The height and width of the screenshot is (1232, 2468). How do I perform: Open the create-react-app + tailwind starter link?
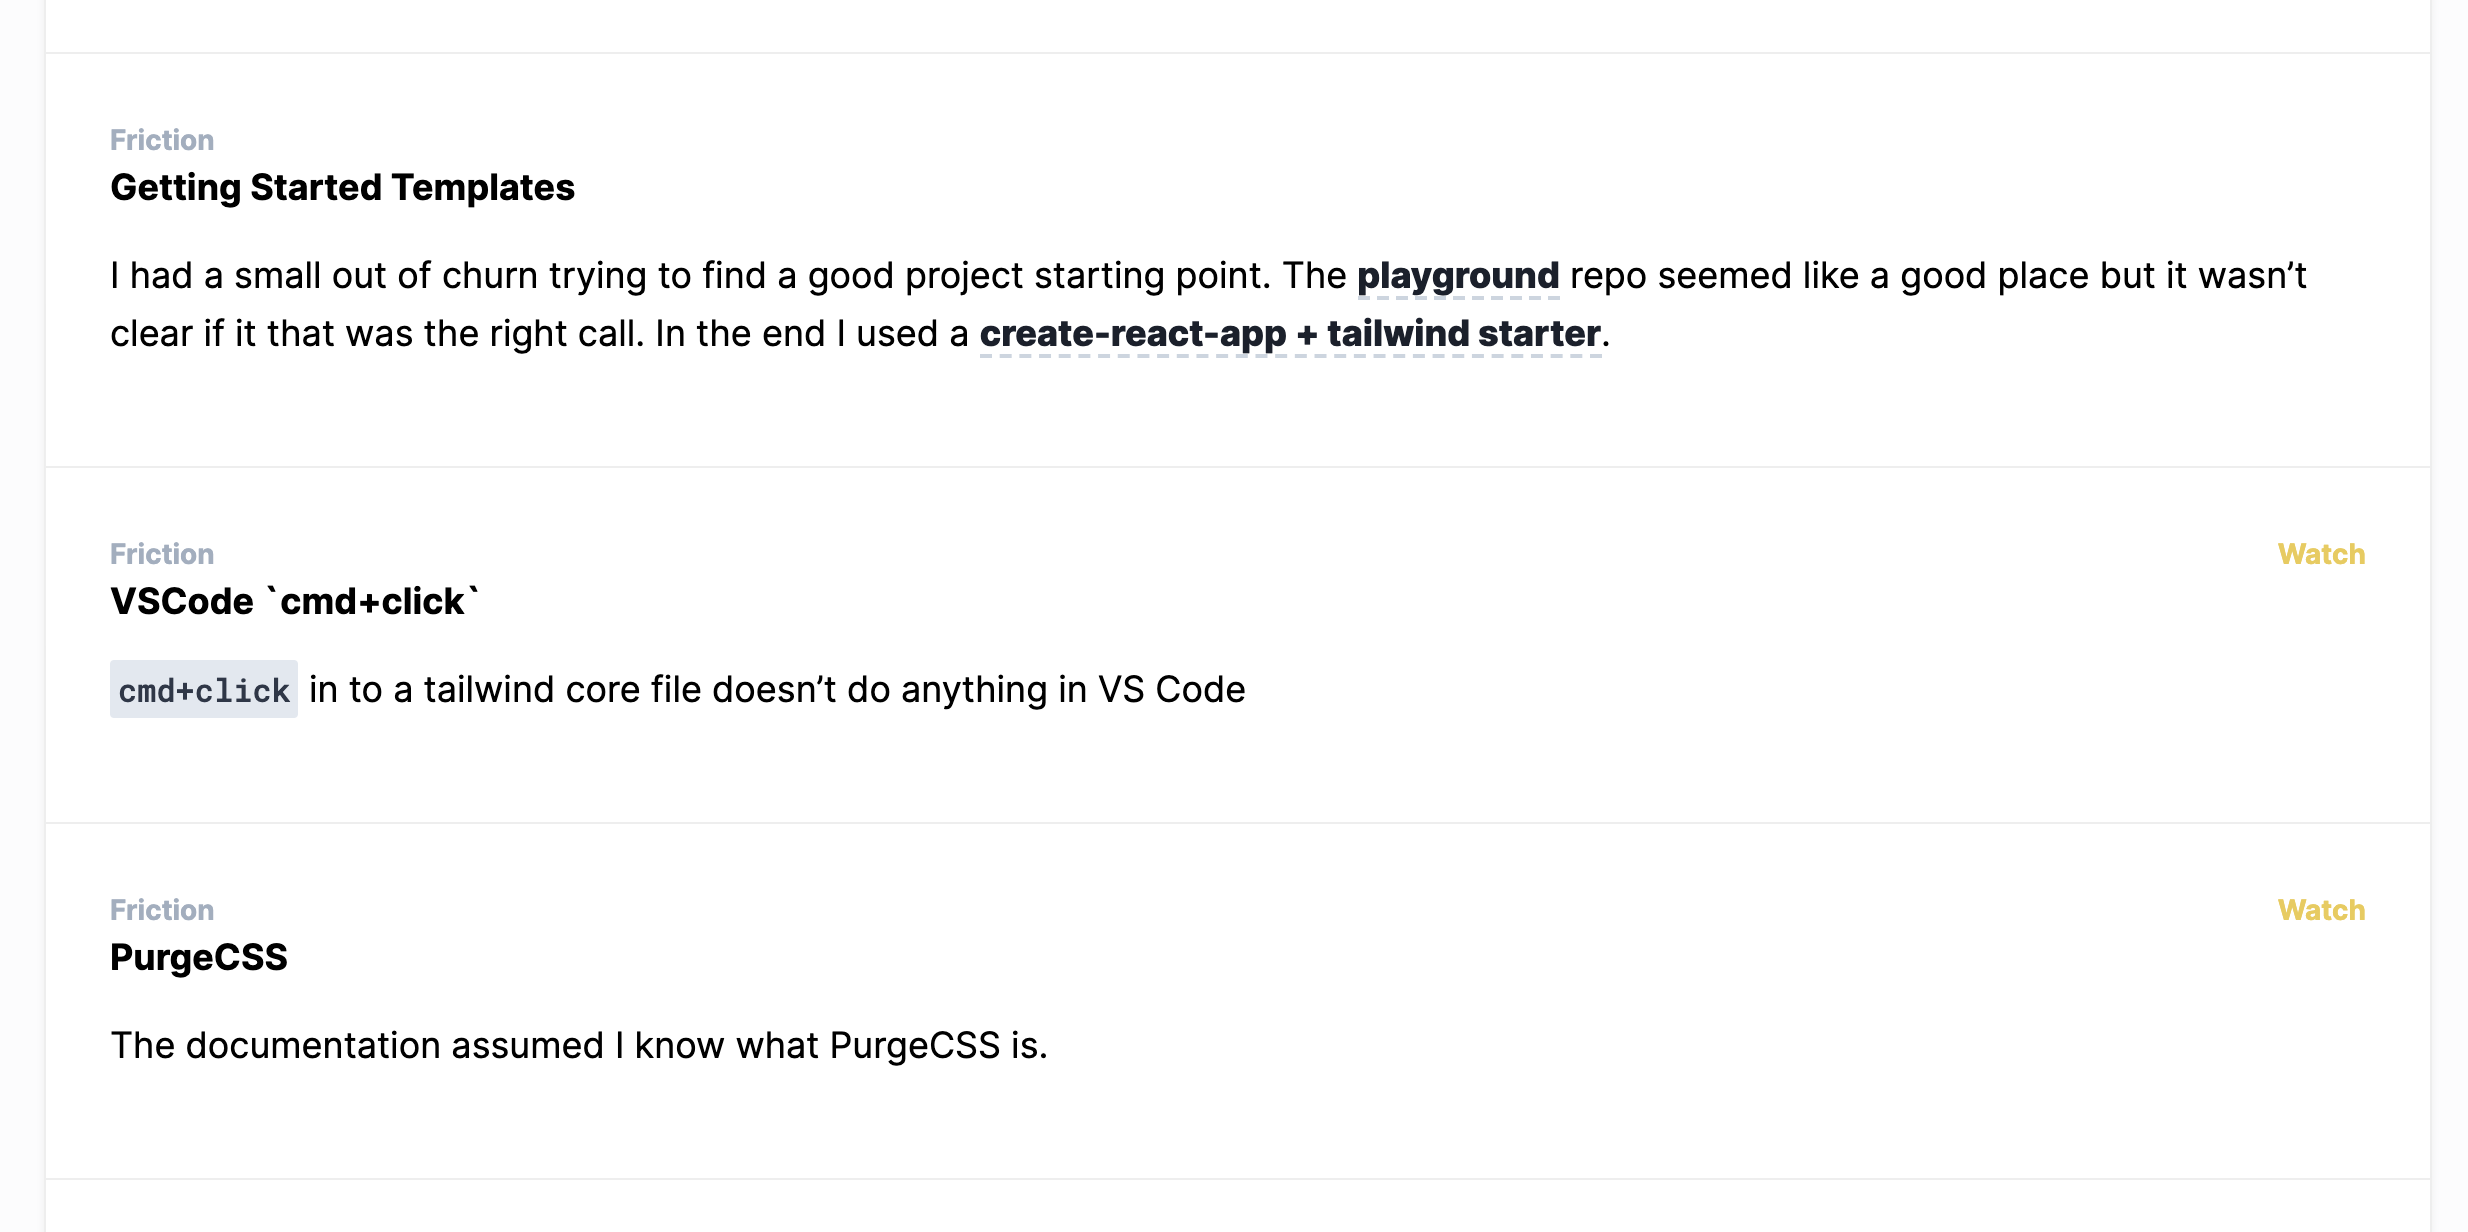tap(1290, 334)
